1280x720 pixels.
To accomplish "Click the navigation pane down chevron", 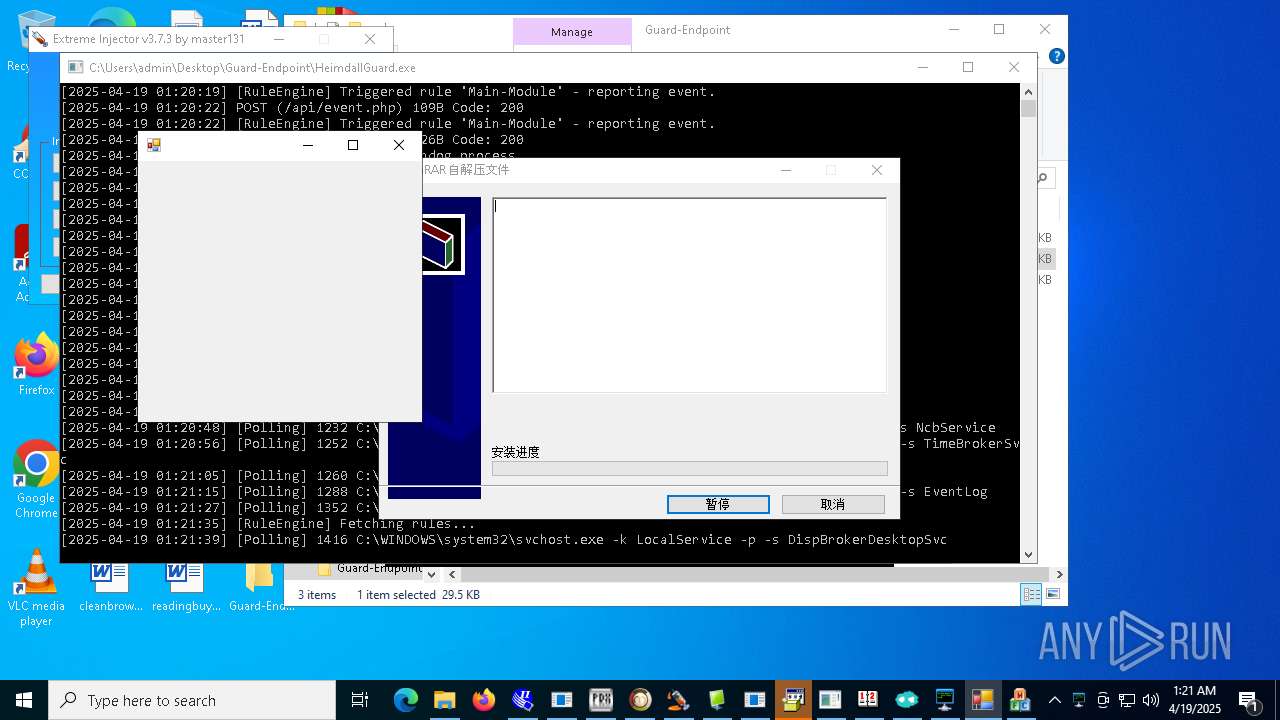I will pyautogui.click(x=431, y=574).
